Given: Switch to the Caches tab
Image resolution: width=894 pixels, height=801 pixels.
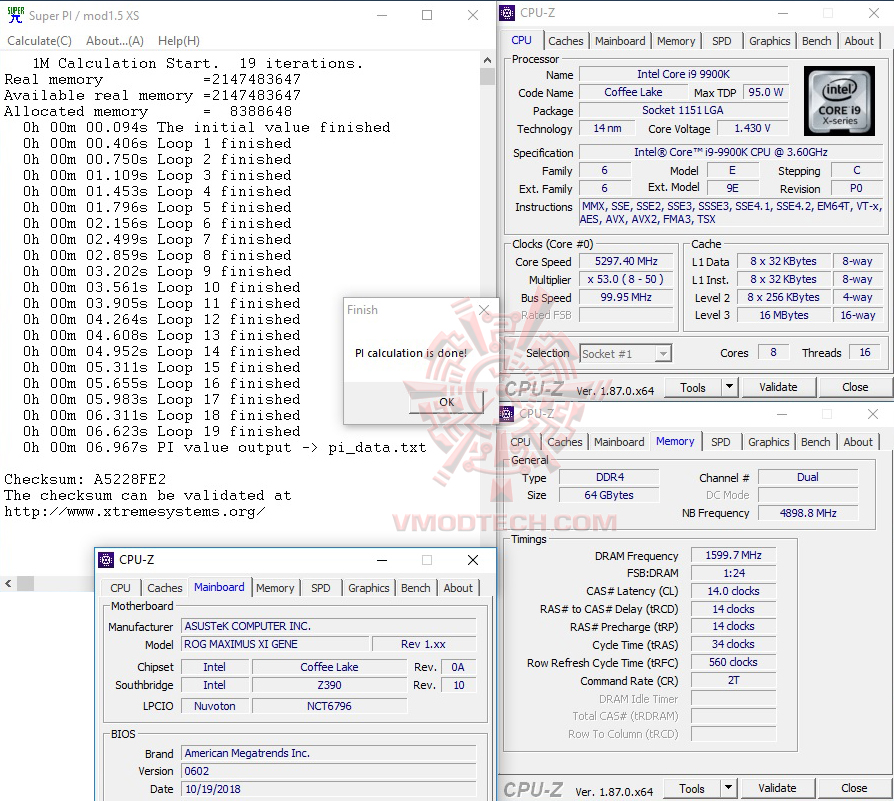Looking at the screenshot, I should pyautogui.click(x=566, y=41).
